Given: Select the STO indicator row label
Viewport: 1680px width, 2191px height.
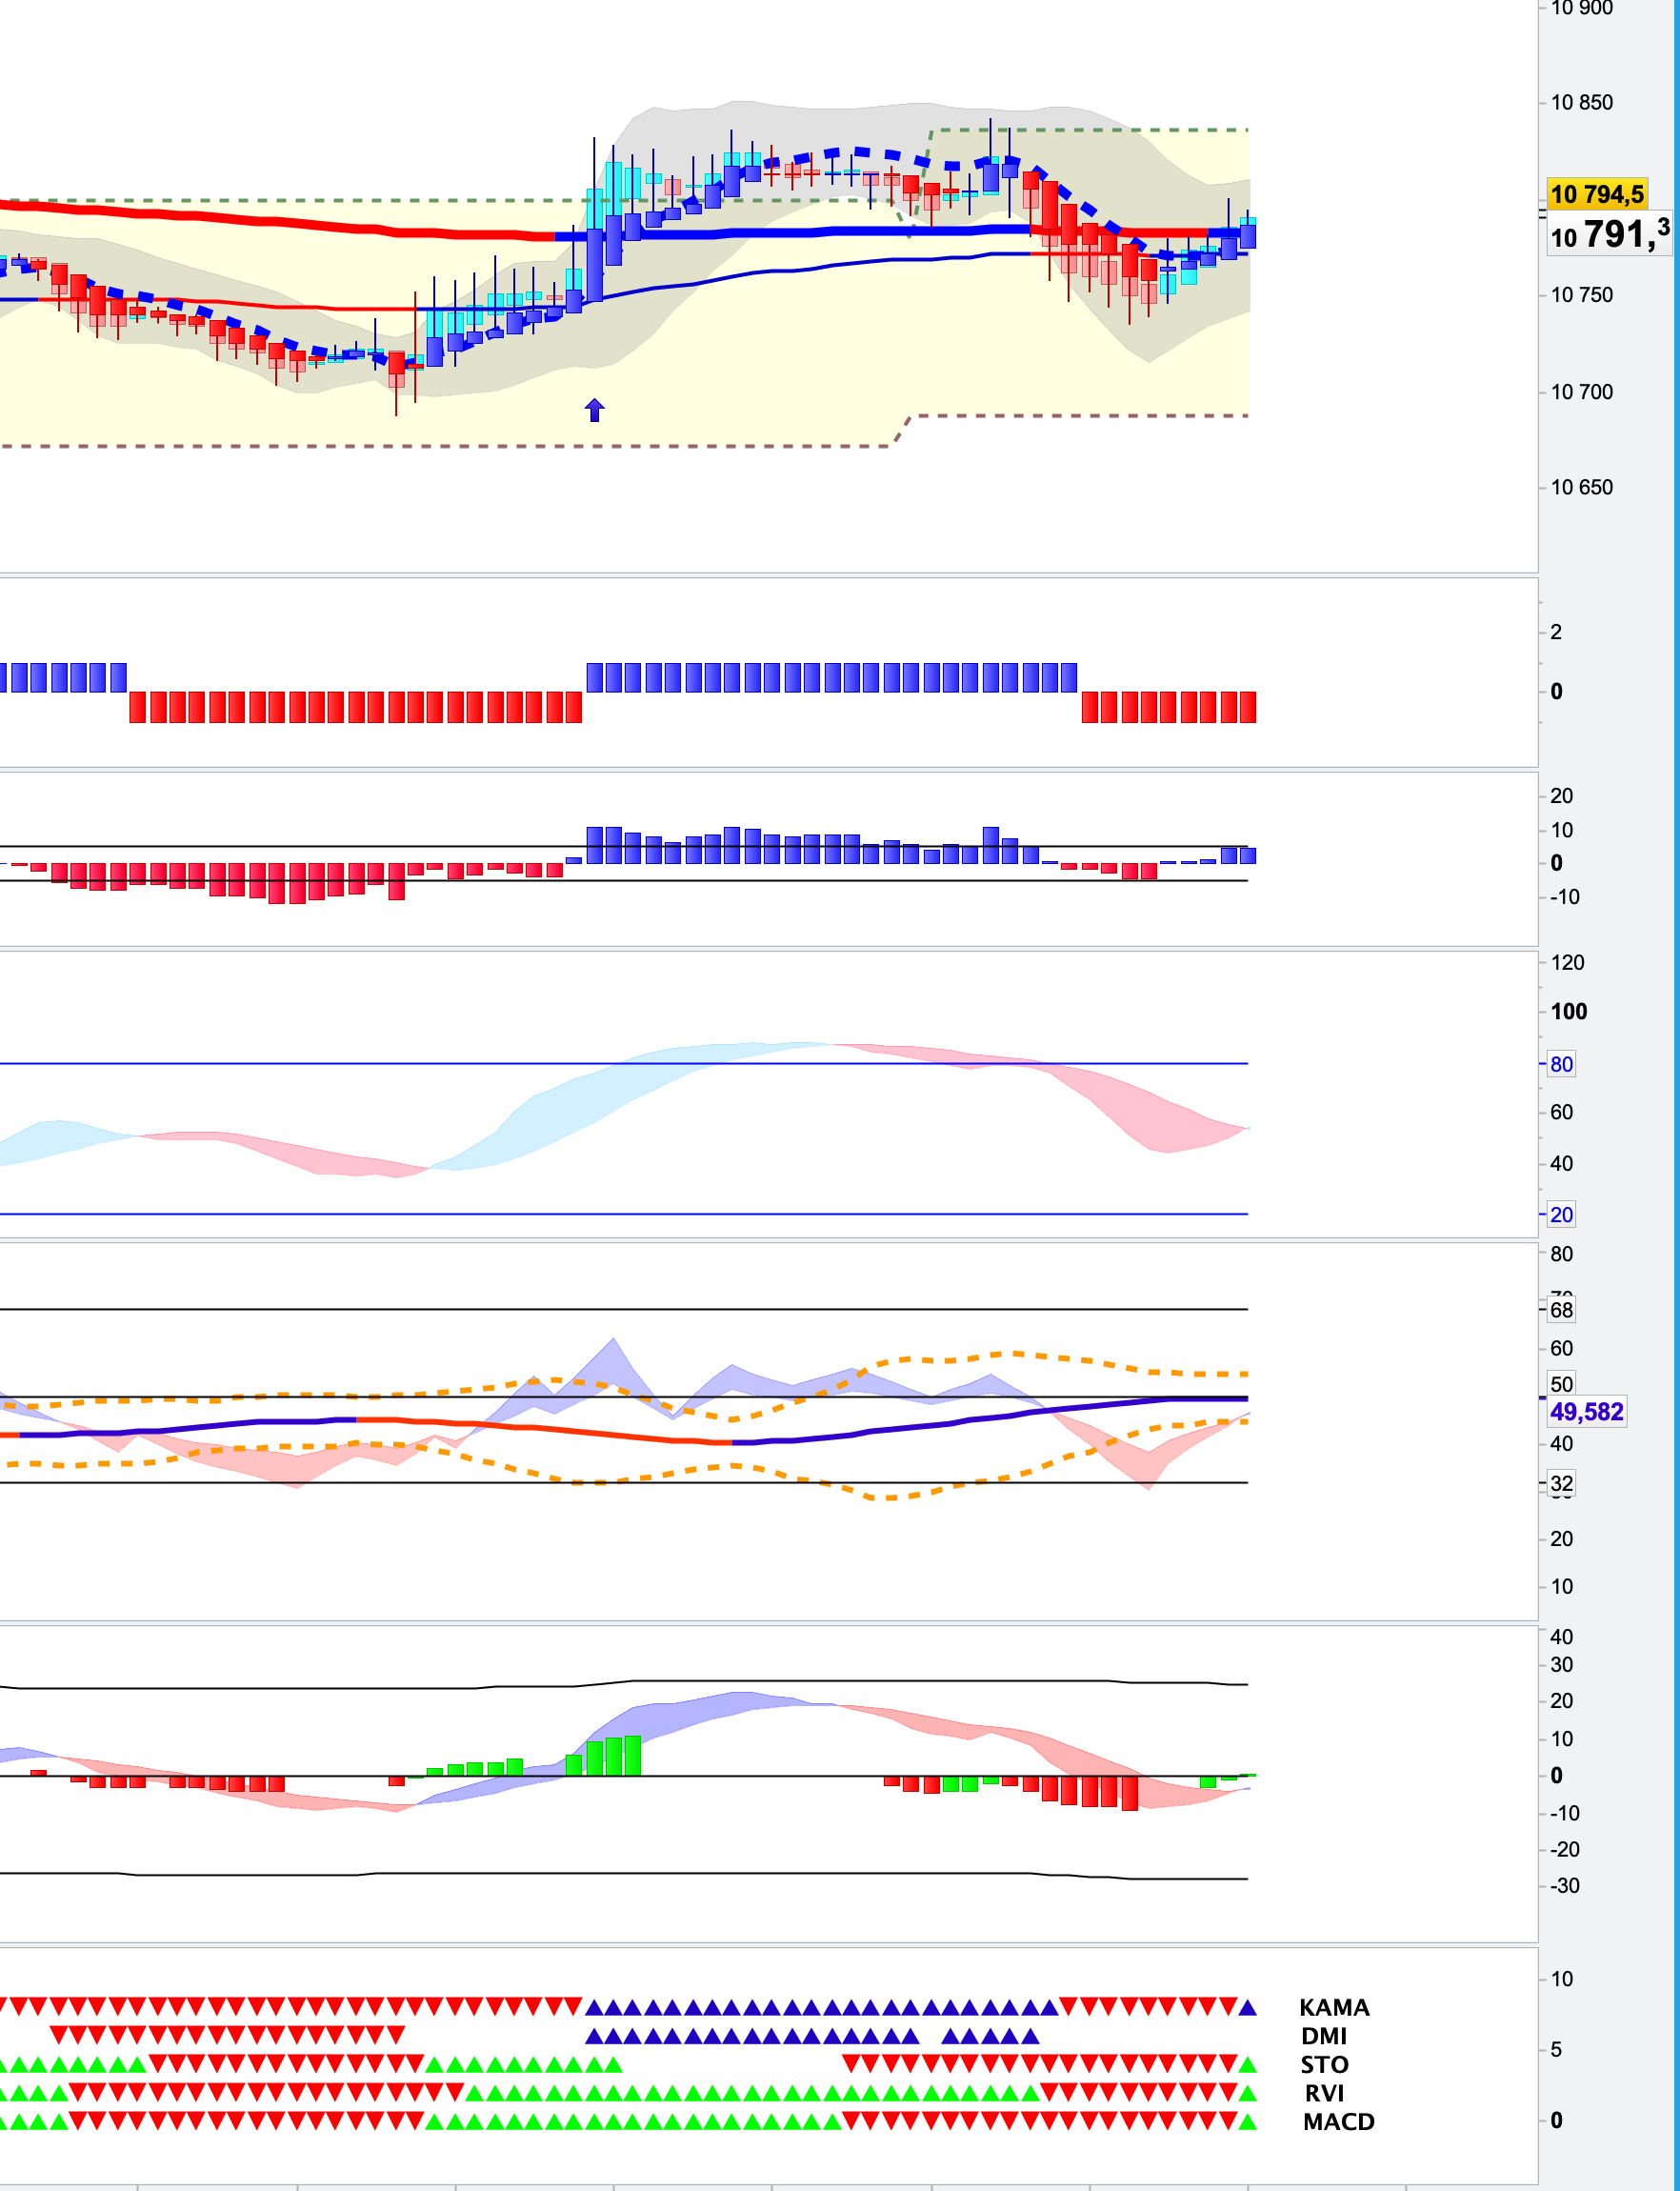Looking at the screenshot, I should [1325, 2064].
